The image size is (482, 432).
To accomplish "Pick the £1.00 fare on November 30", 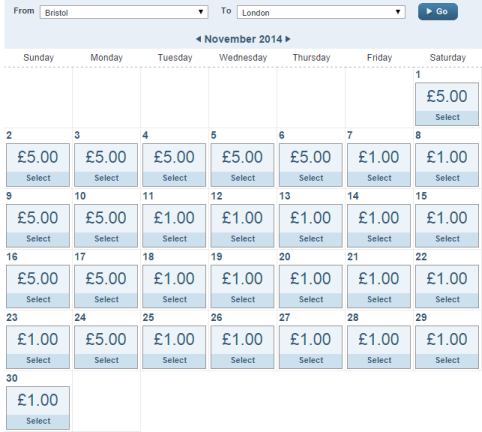I will point(38,408).
